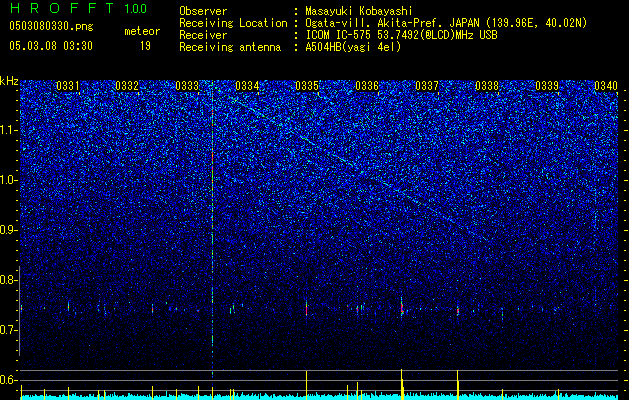The width and height of the screenshot is (629, 400).
Task: Click the ICOM IC-575 receiver text
Action: pyautogui.click(x=401, y=35)
